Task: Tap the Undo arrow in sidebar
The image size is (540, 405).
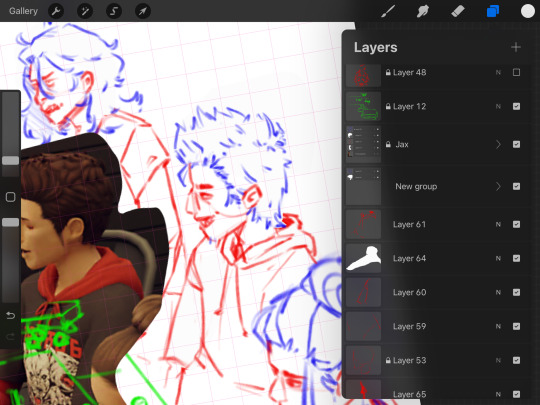Action: click(10, 315)
